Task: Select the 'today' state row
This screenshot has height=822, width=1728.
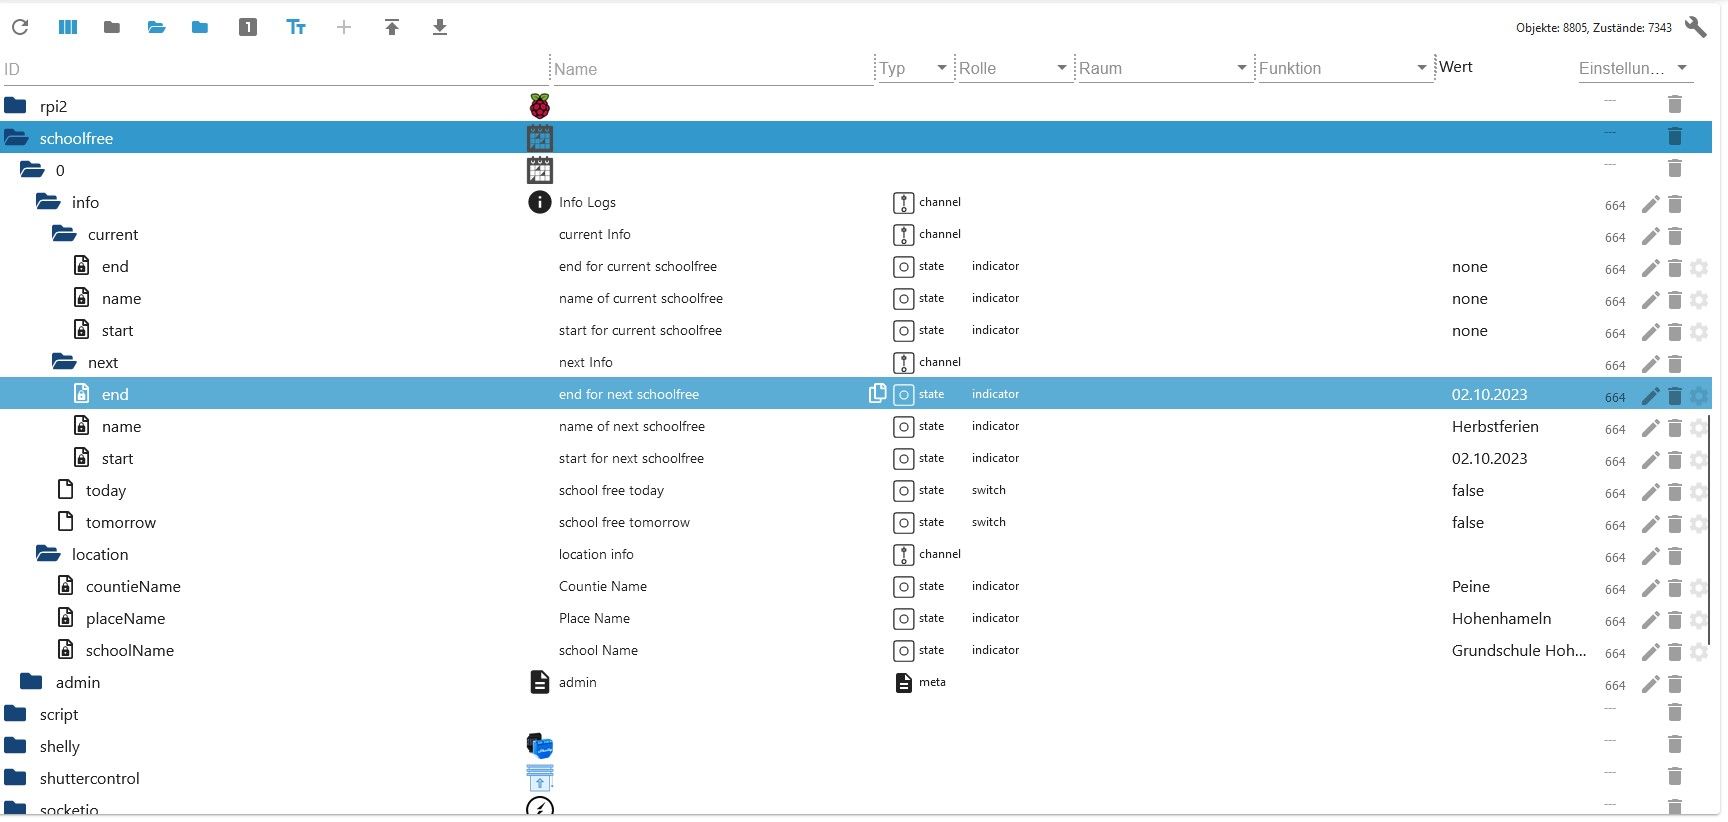Action: [856, 490]
